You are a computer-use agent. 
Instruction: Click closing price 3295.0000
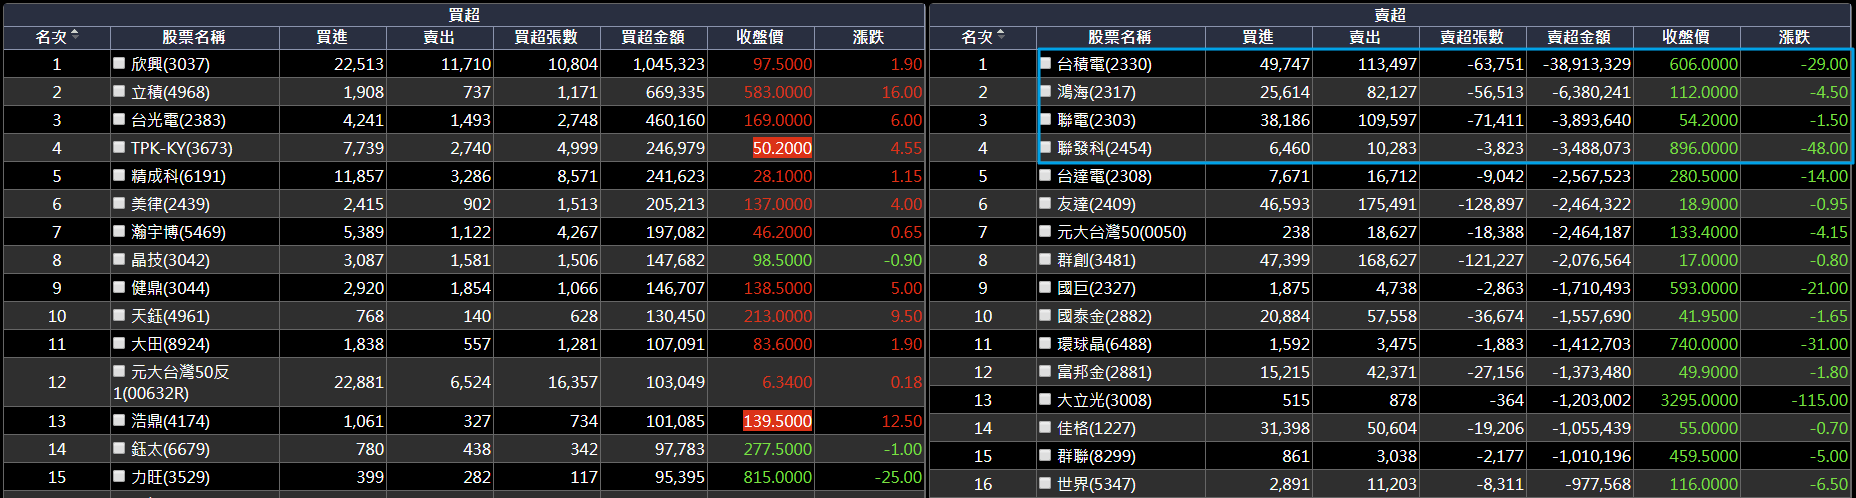[x=1699, y=400]
